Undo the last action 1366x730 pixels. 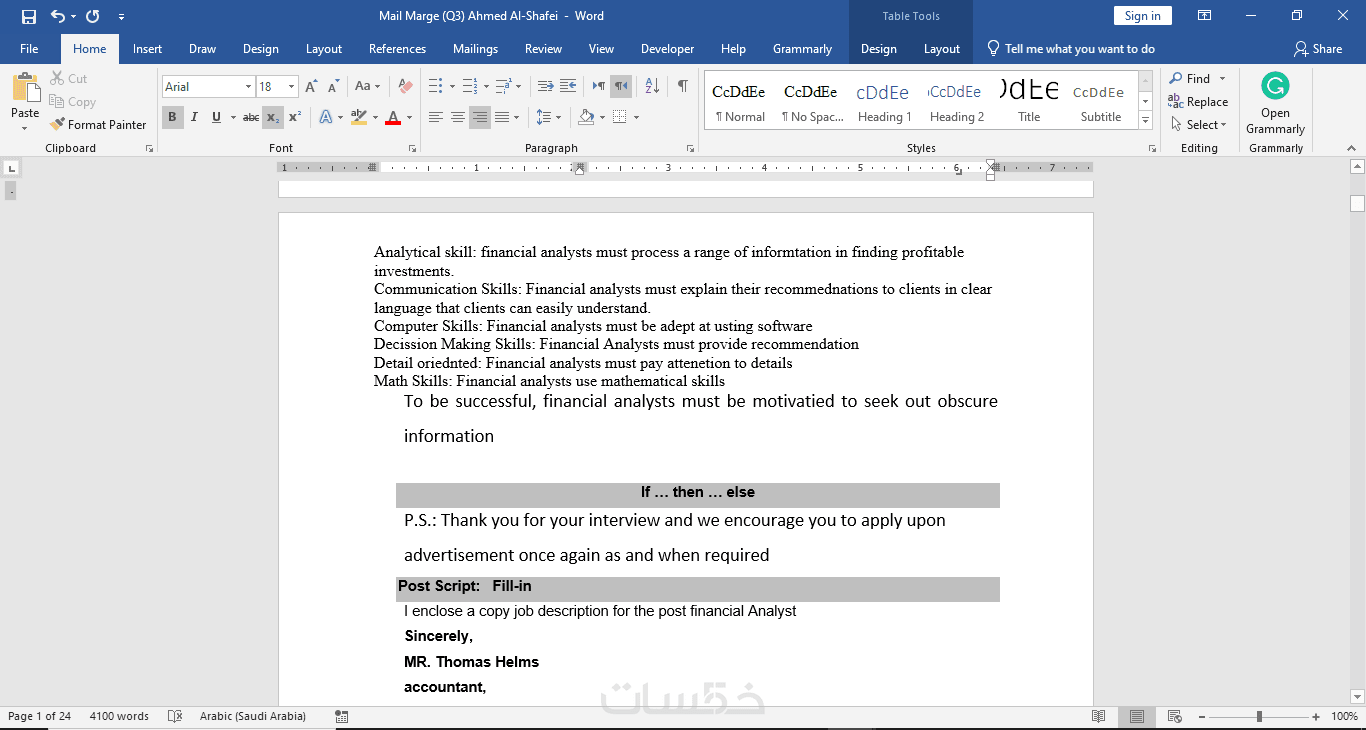[x=57, y=16]
